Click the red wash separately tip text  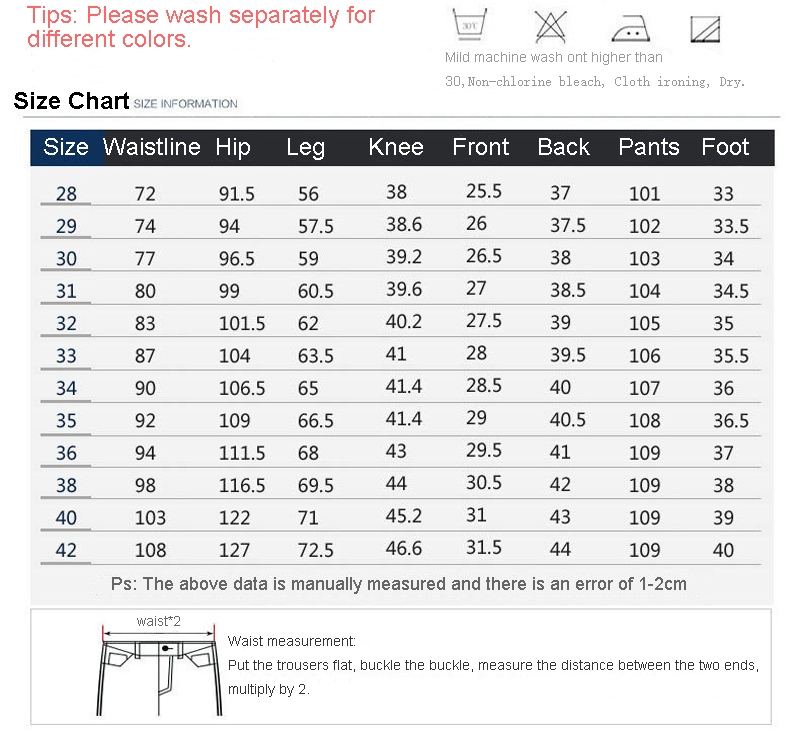tap(201, 27)
